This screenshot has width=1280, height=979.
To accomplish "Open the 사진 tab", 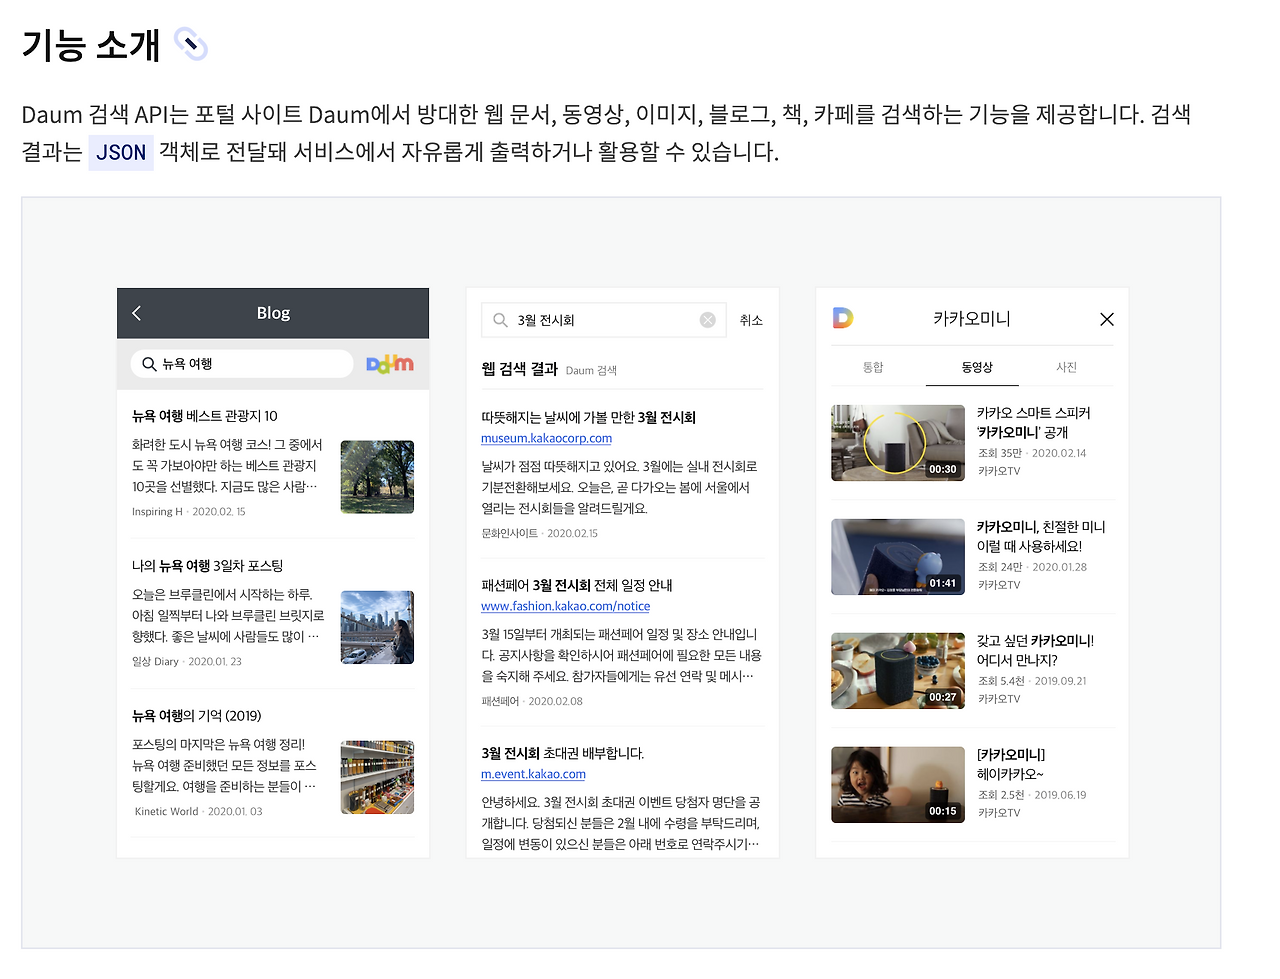I will (x=1067, y=367).
